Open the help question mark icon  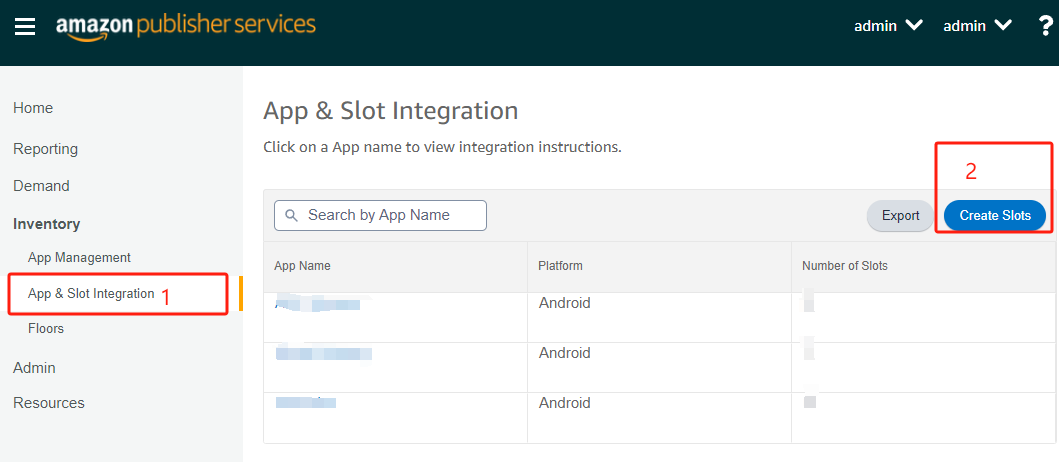(1046, 26)
